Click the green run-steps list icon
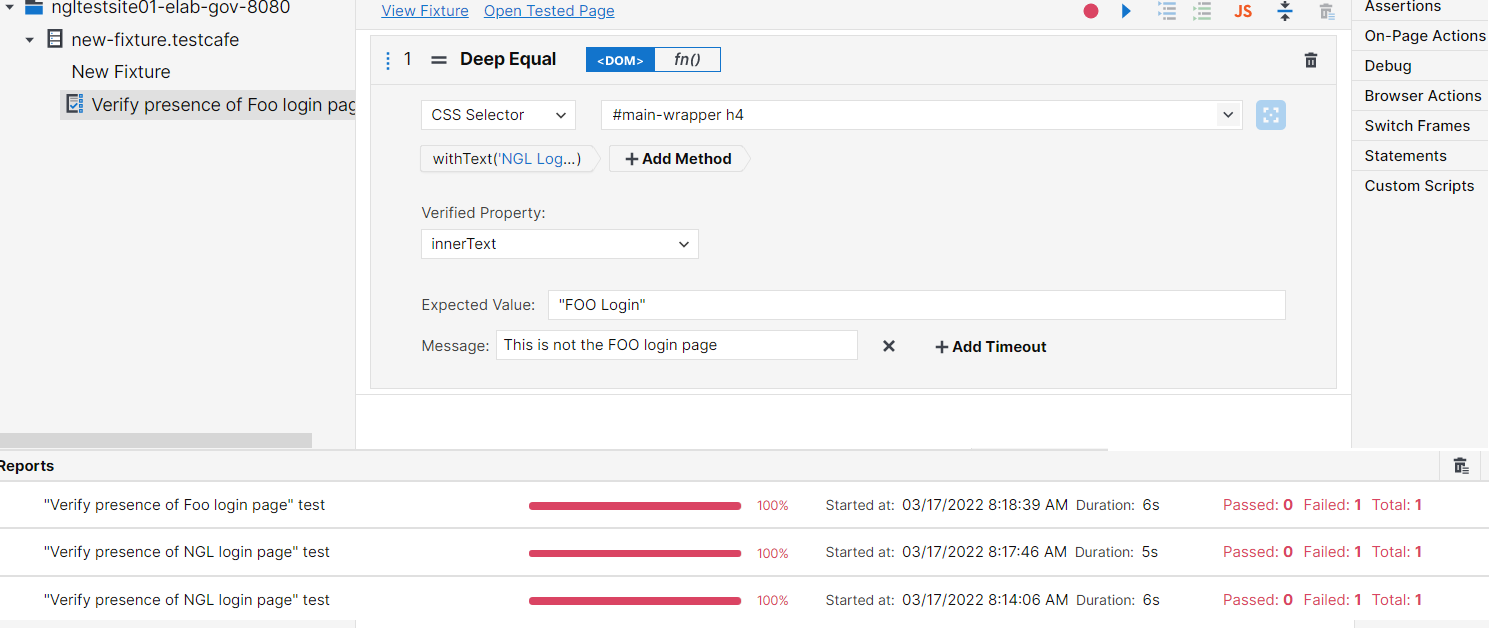 coord(1202,11)
